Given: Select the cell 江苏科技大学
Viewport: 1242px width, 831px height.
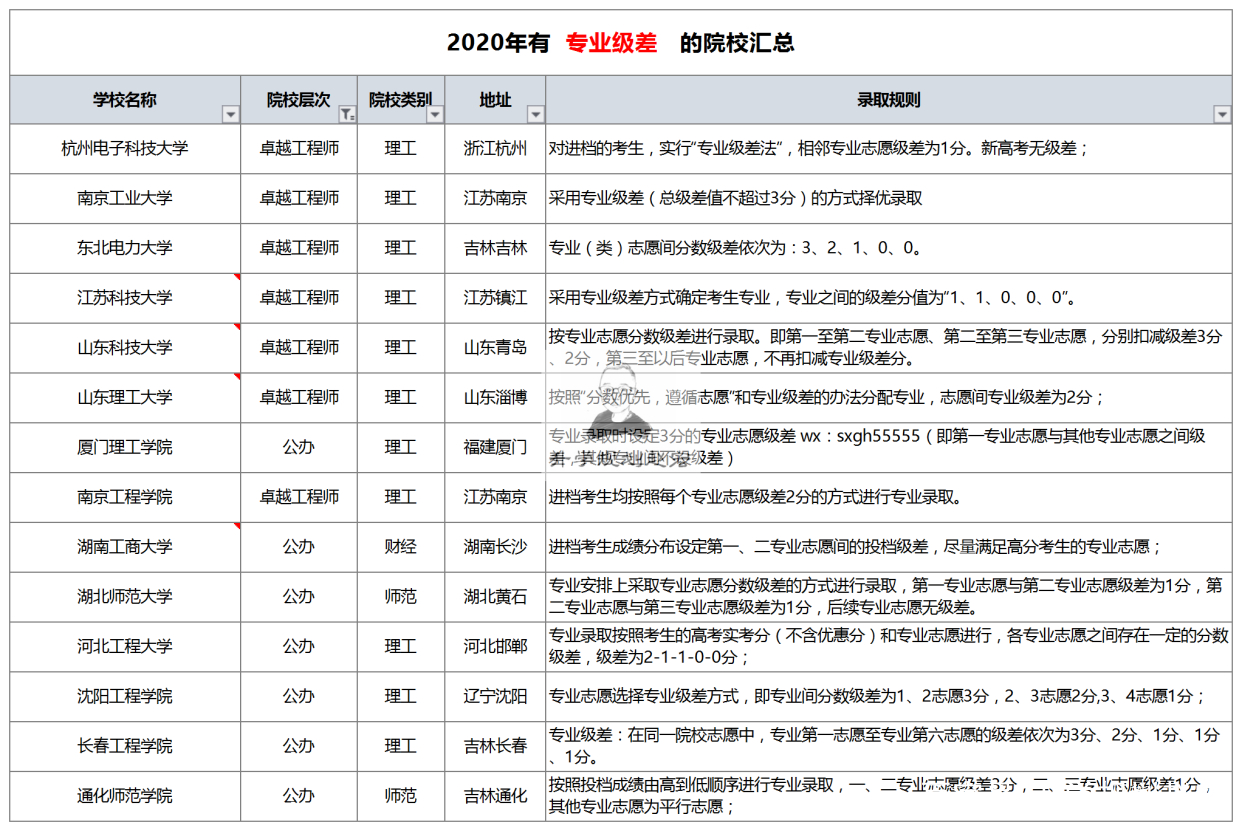Looking at the screenshot, I should (x=125, y=298).
